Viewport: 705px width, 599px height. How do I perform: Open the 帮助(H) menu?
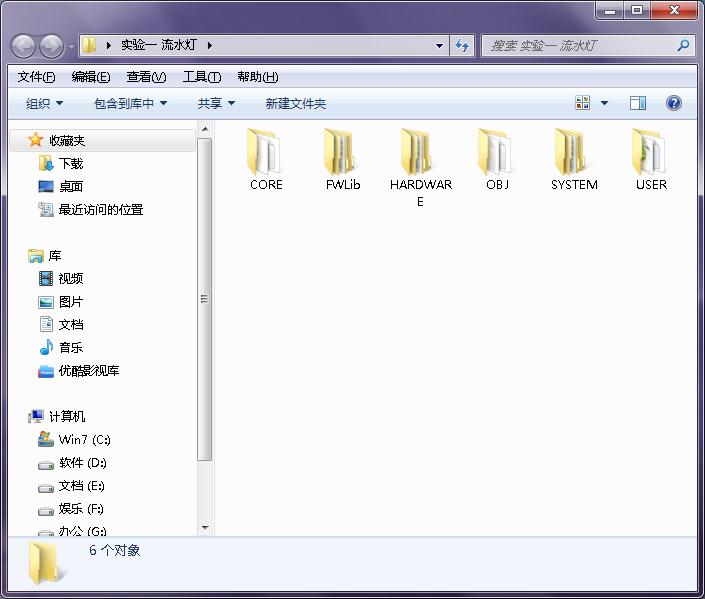(258, 77)
